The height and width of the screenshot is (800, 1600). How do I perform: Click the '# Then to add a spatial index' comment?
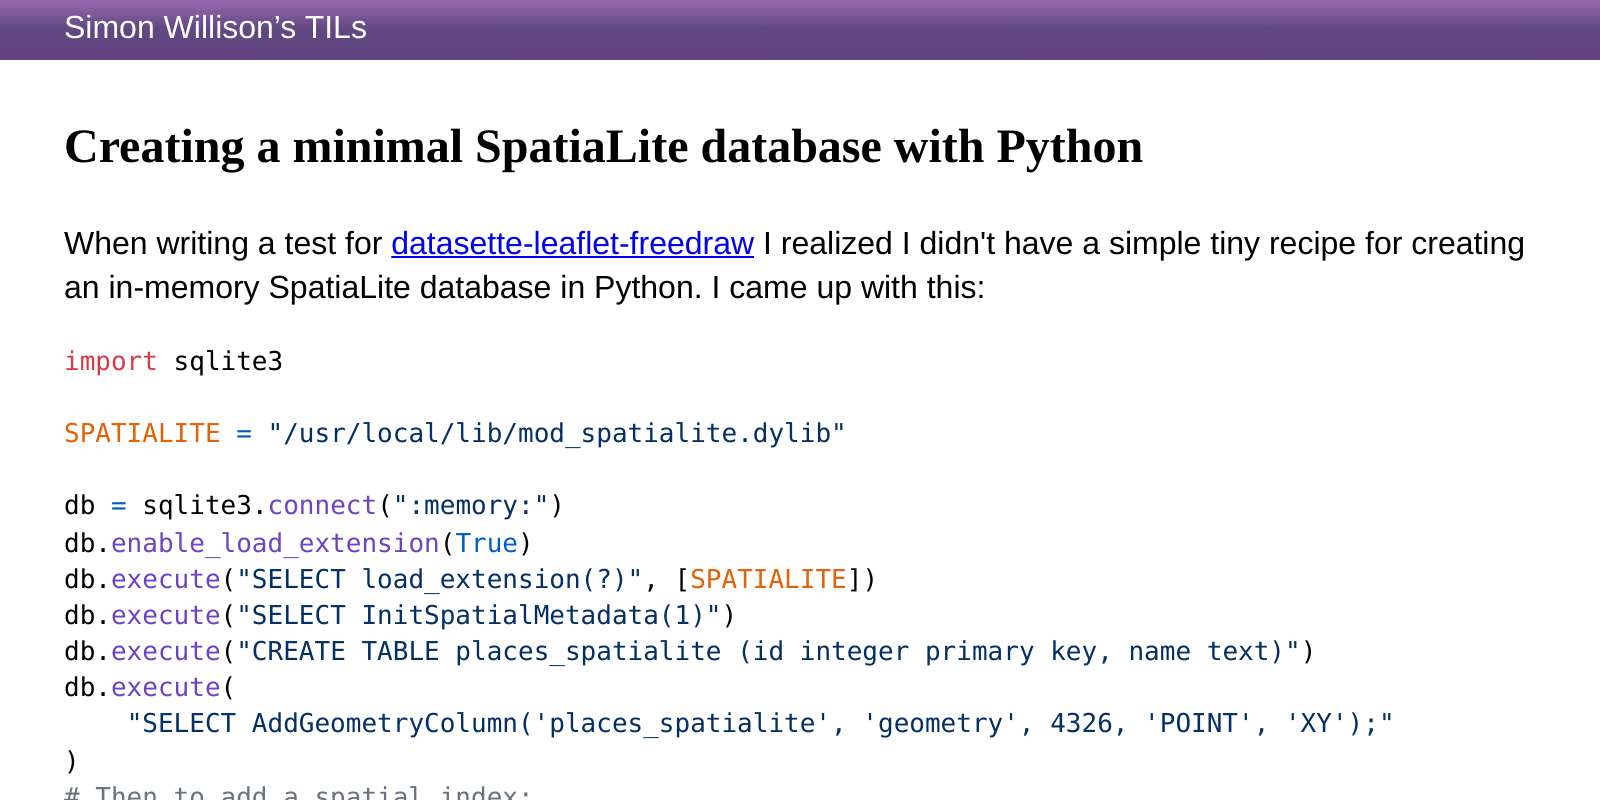click(298, 792)
